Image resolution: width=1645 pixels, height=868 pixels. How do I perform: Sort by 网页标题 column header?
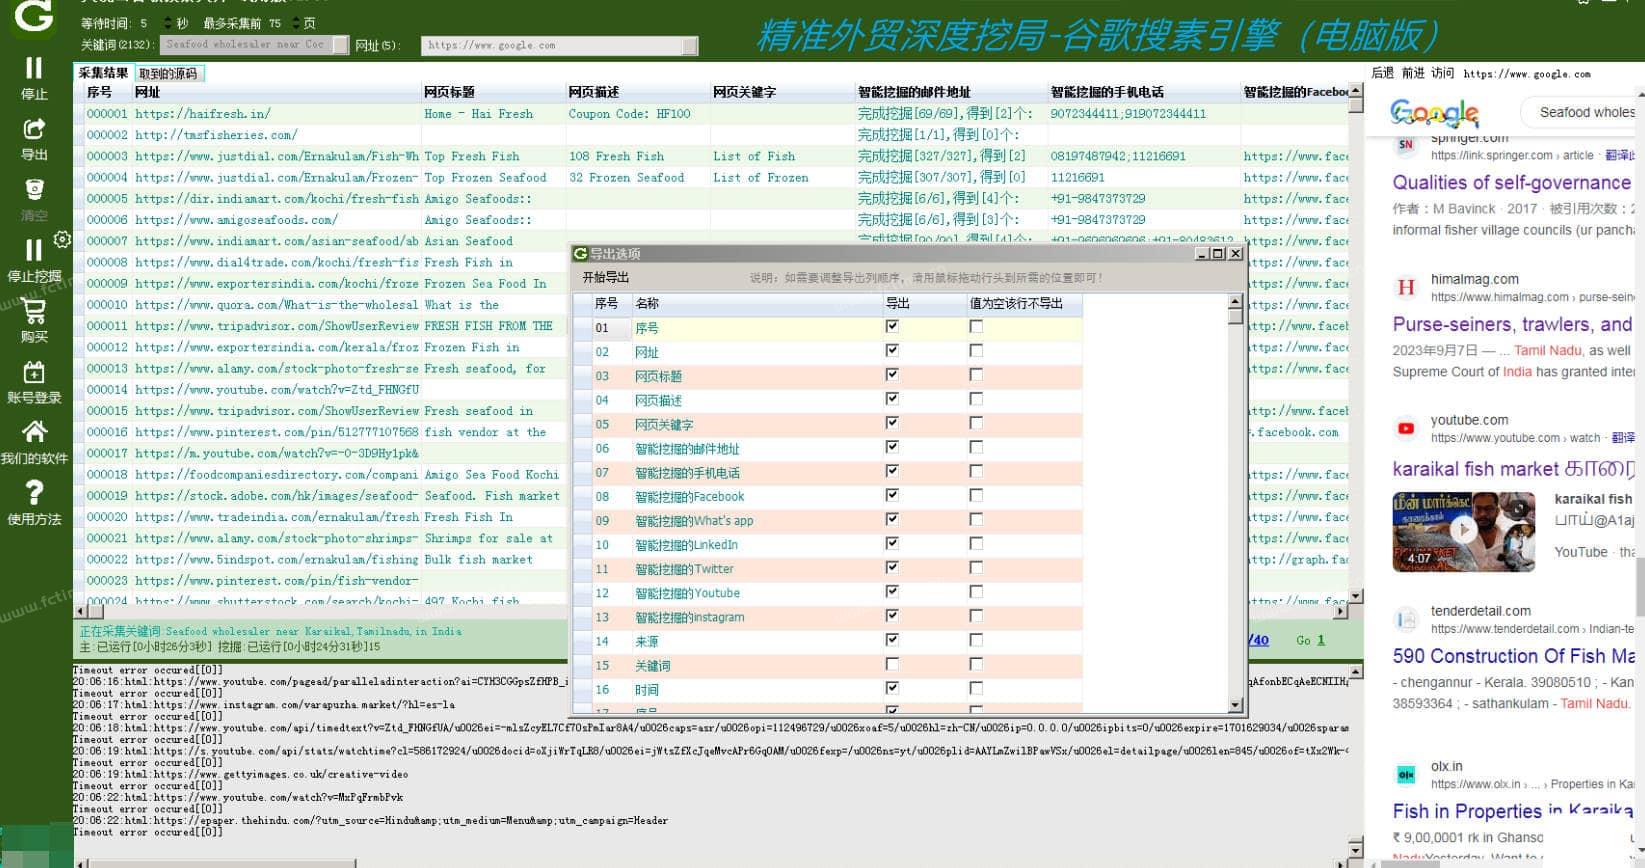coord(492,92)
